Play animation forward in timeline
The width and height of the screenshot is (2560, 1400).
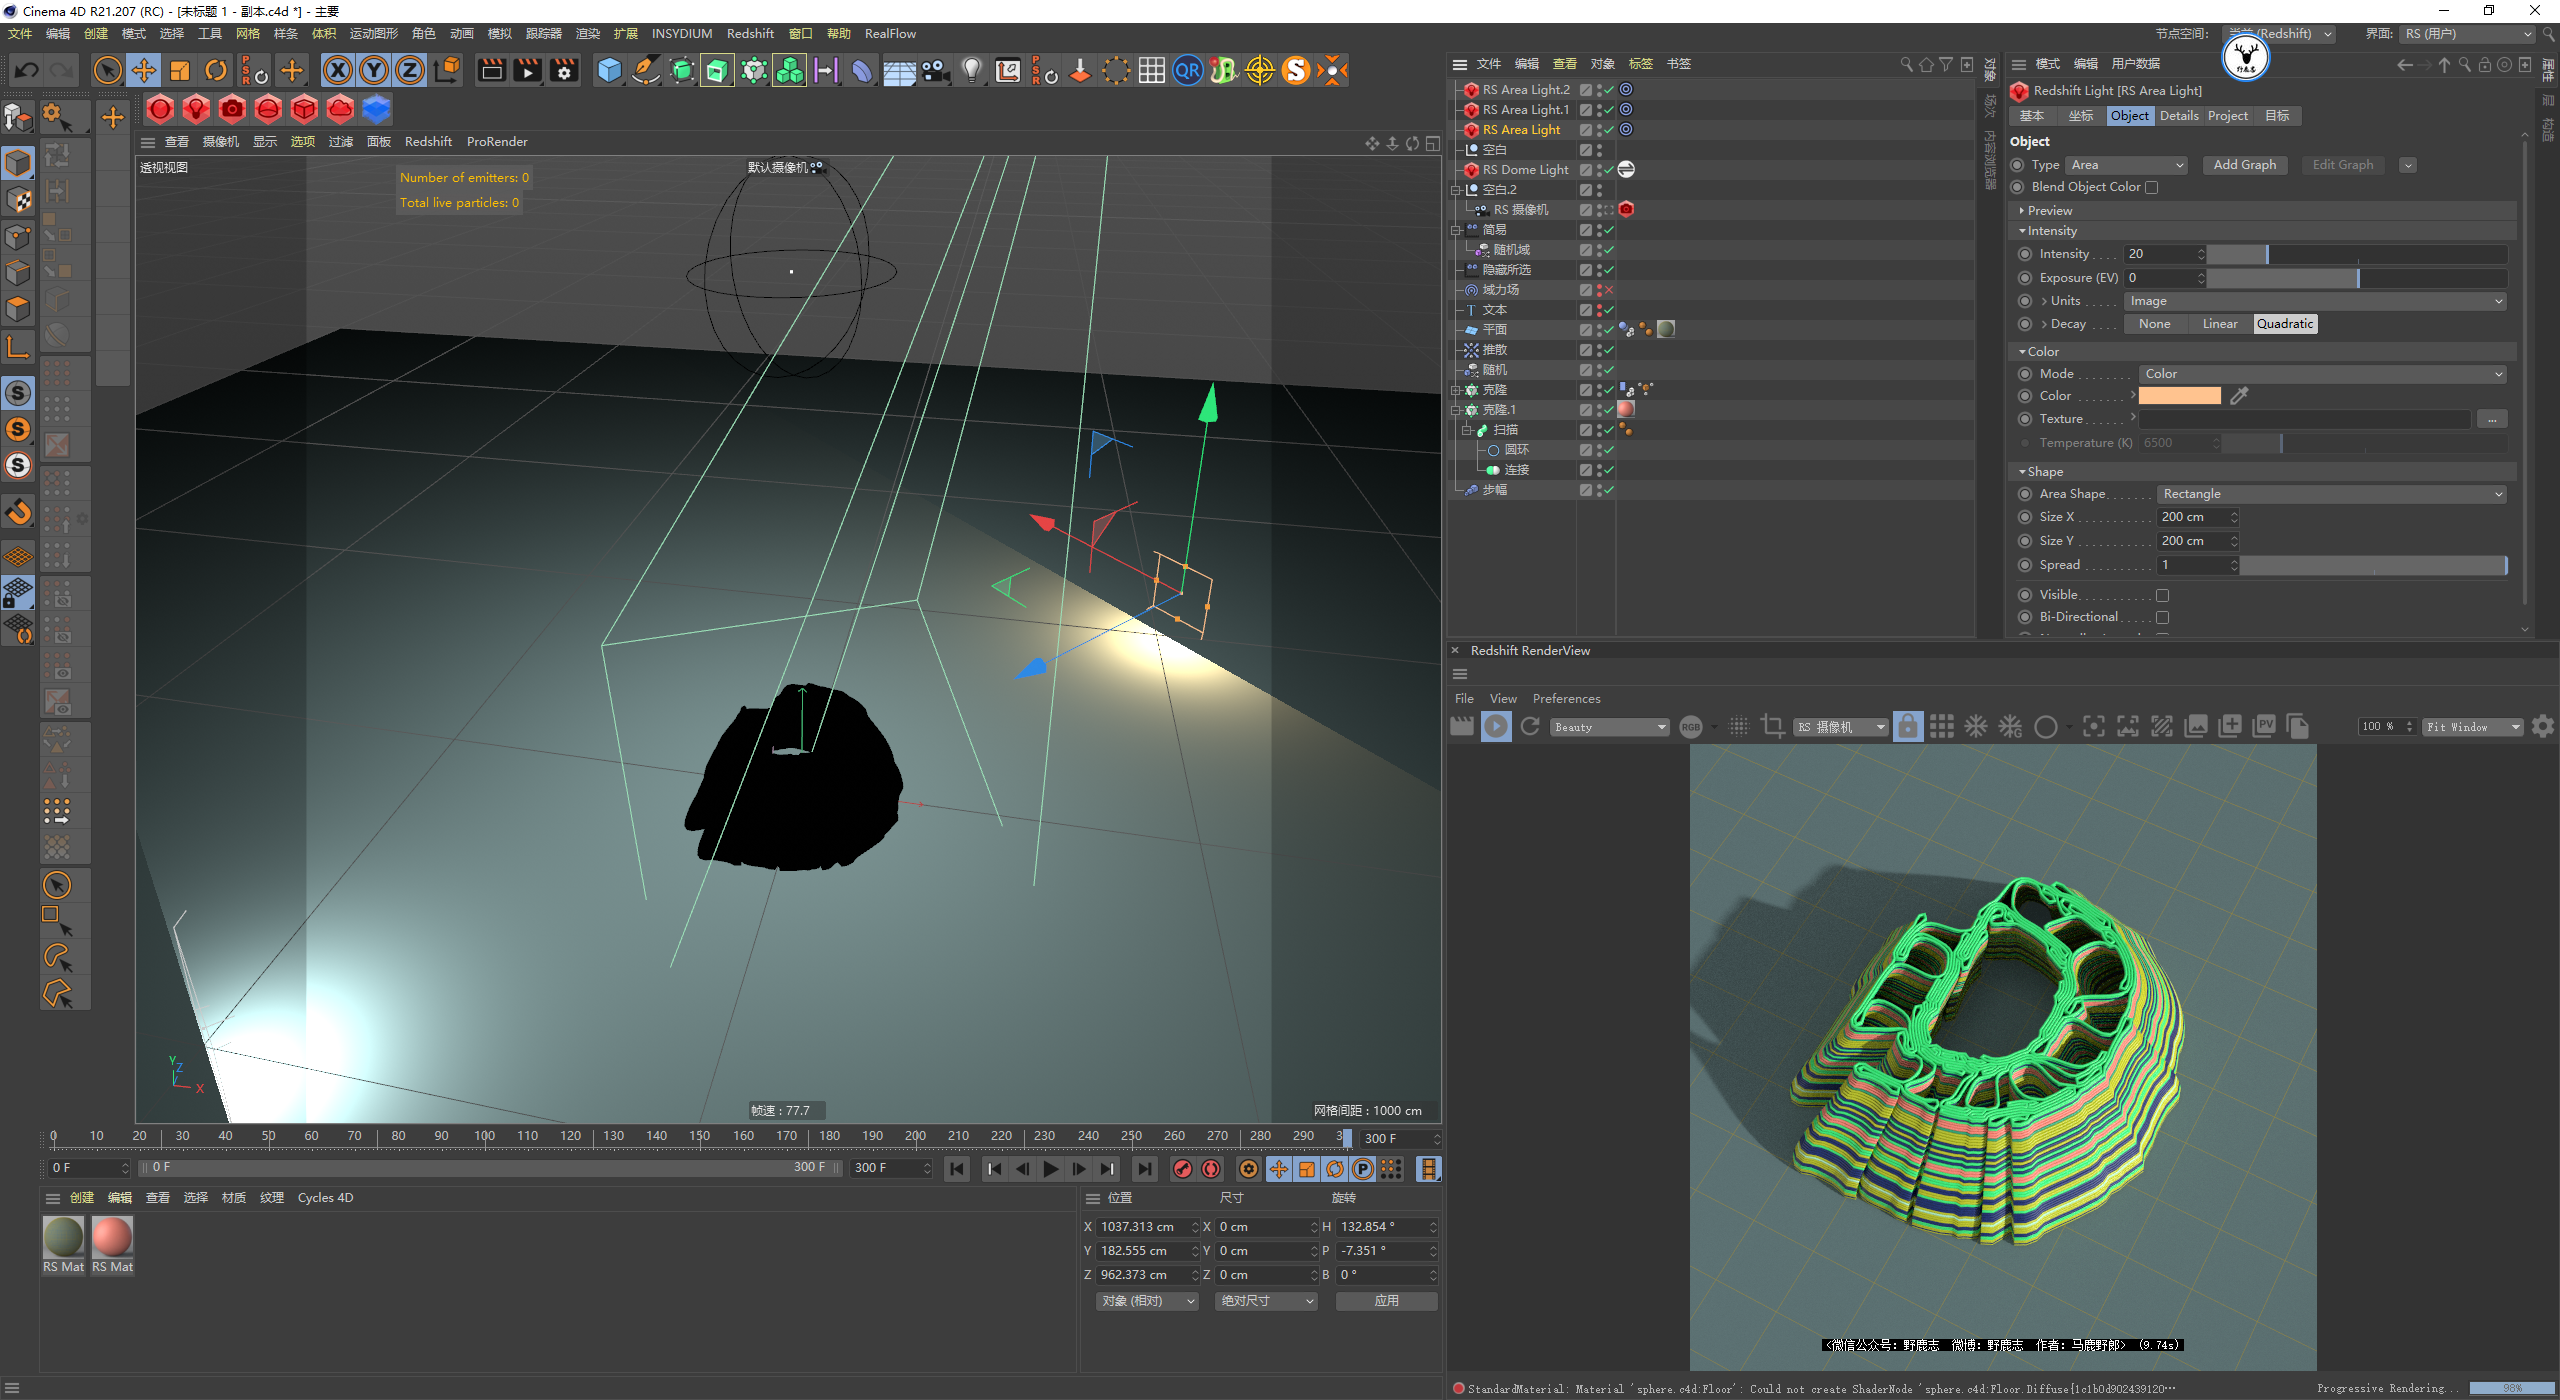tap(1050, 1169)
